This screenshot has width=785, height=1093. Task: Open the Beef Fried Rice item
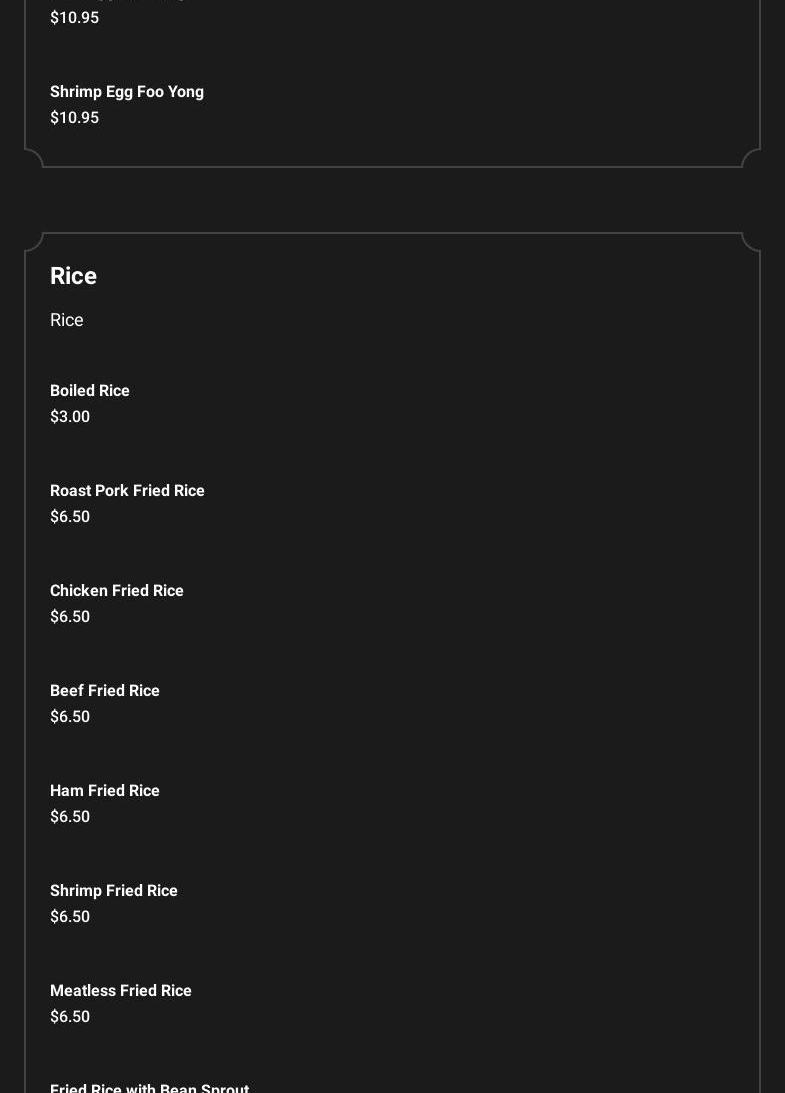pyautogui.click(x=105, y=691)
